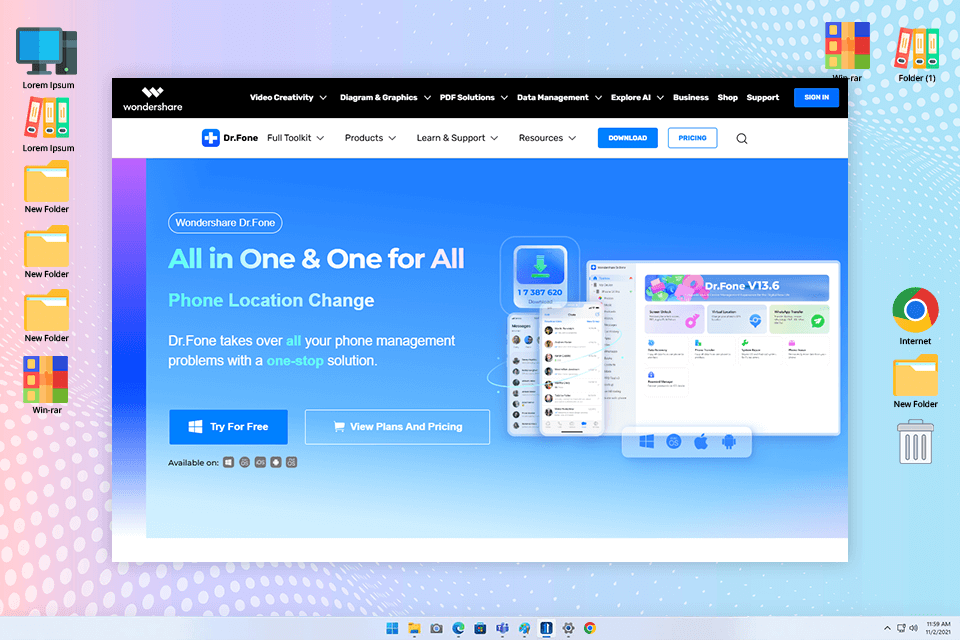Click the SIGN IN button
Viewport: 960px width, 640px height.
coord(816,97)
